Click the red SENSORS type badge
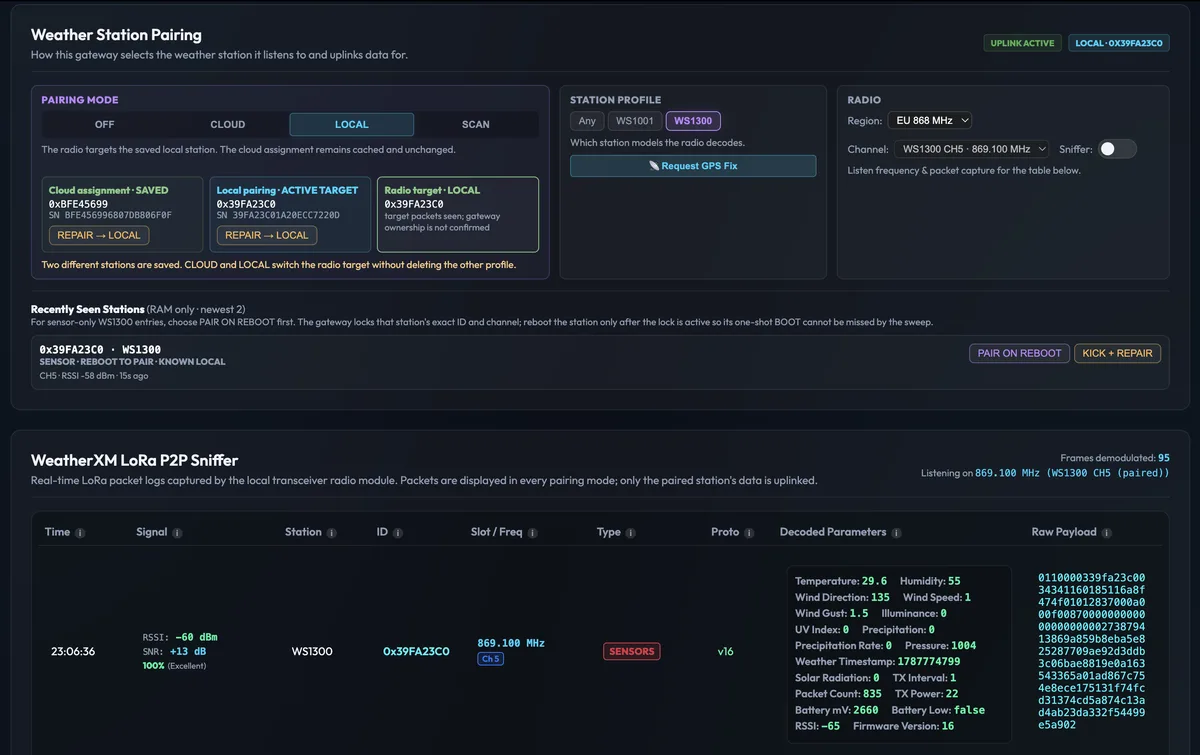The image size is (1200, 755). point(631,651)
